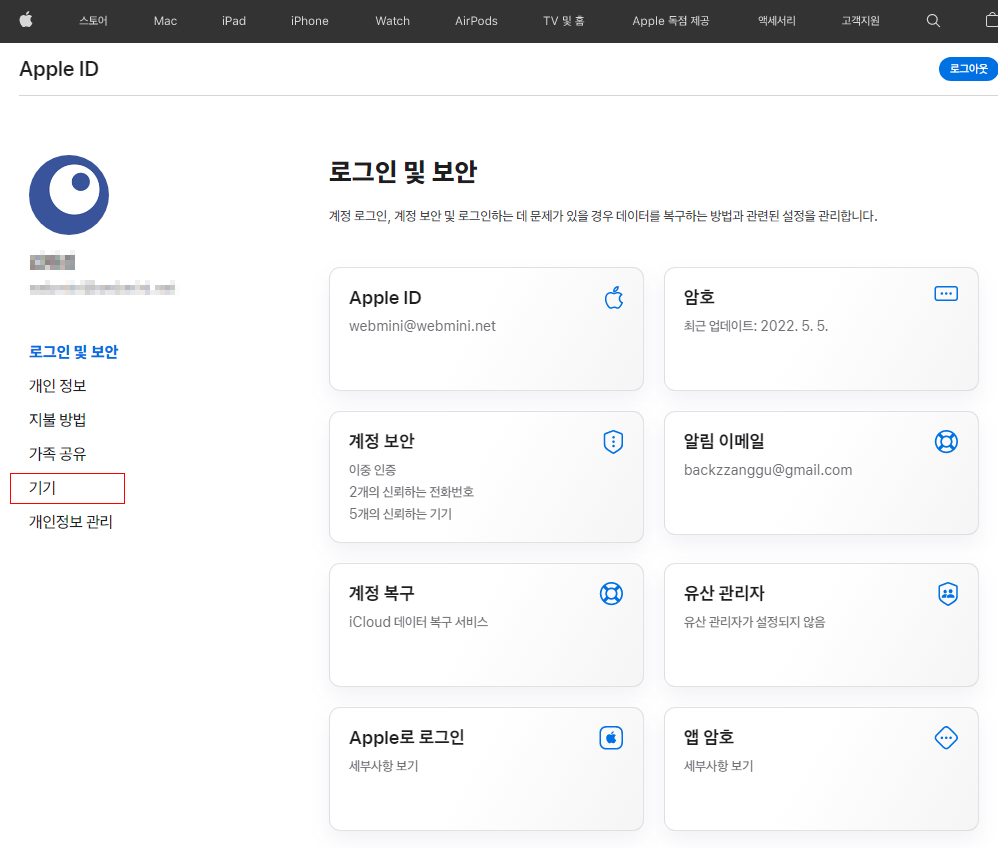
Task: Open the 암호 card title
Action: [x=699, y=297]
